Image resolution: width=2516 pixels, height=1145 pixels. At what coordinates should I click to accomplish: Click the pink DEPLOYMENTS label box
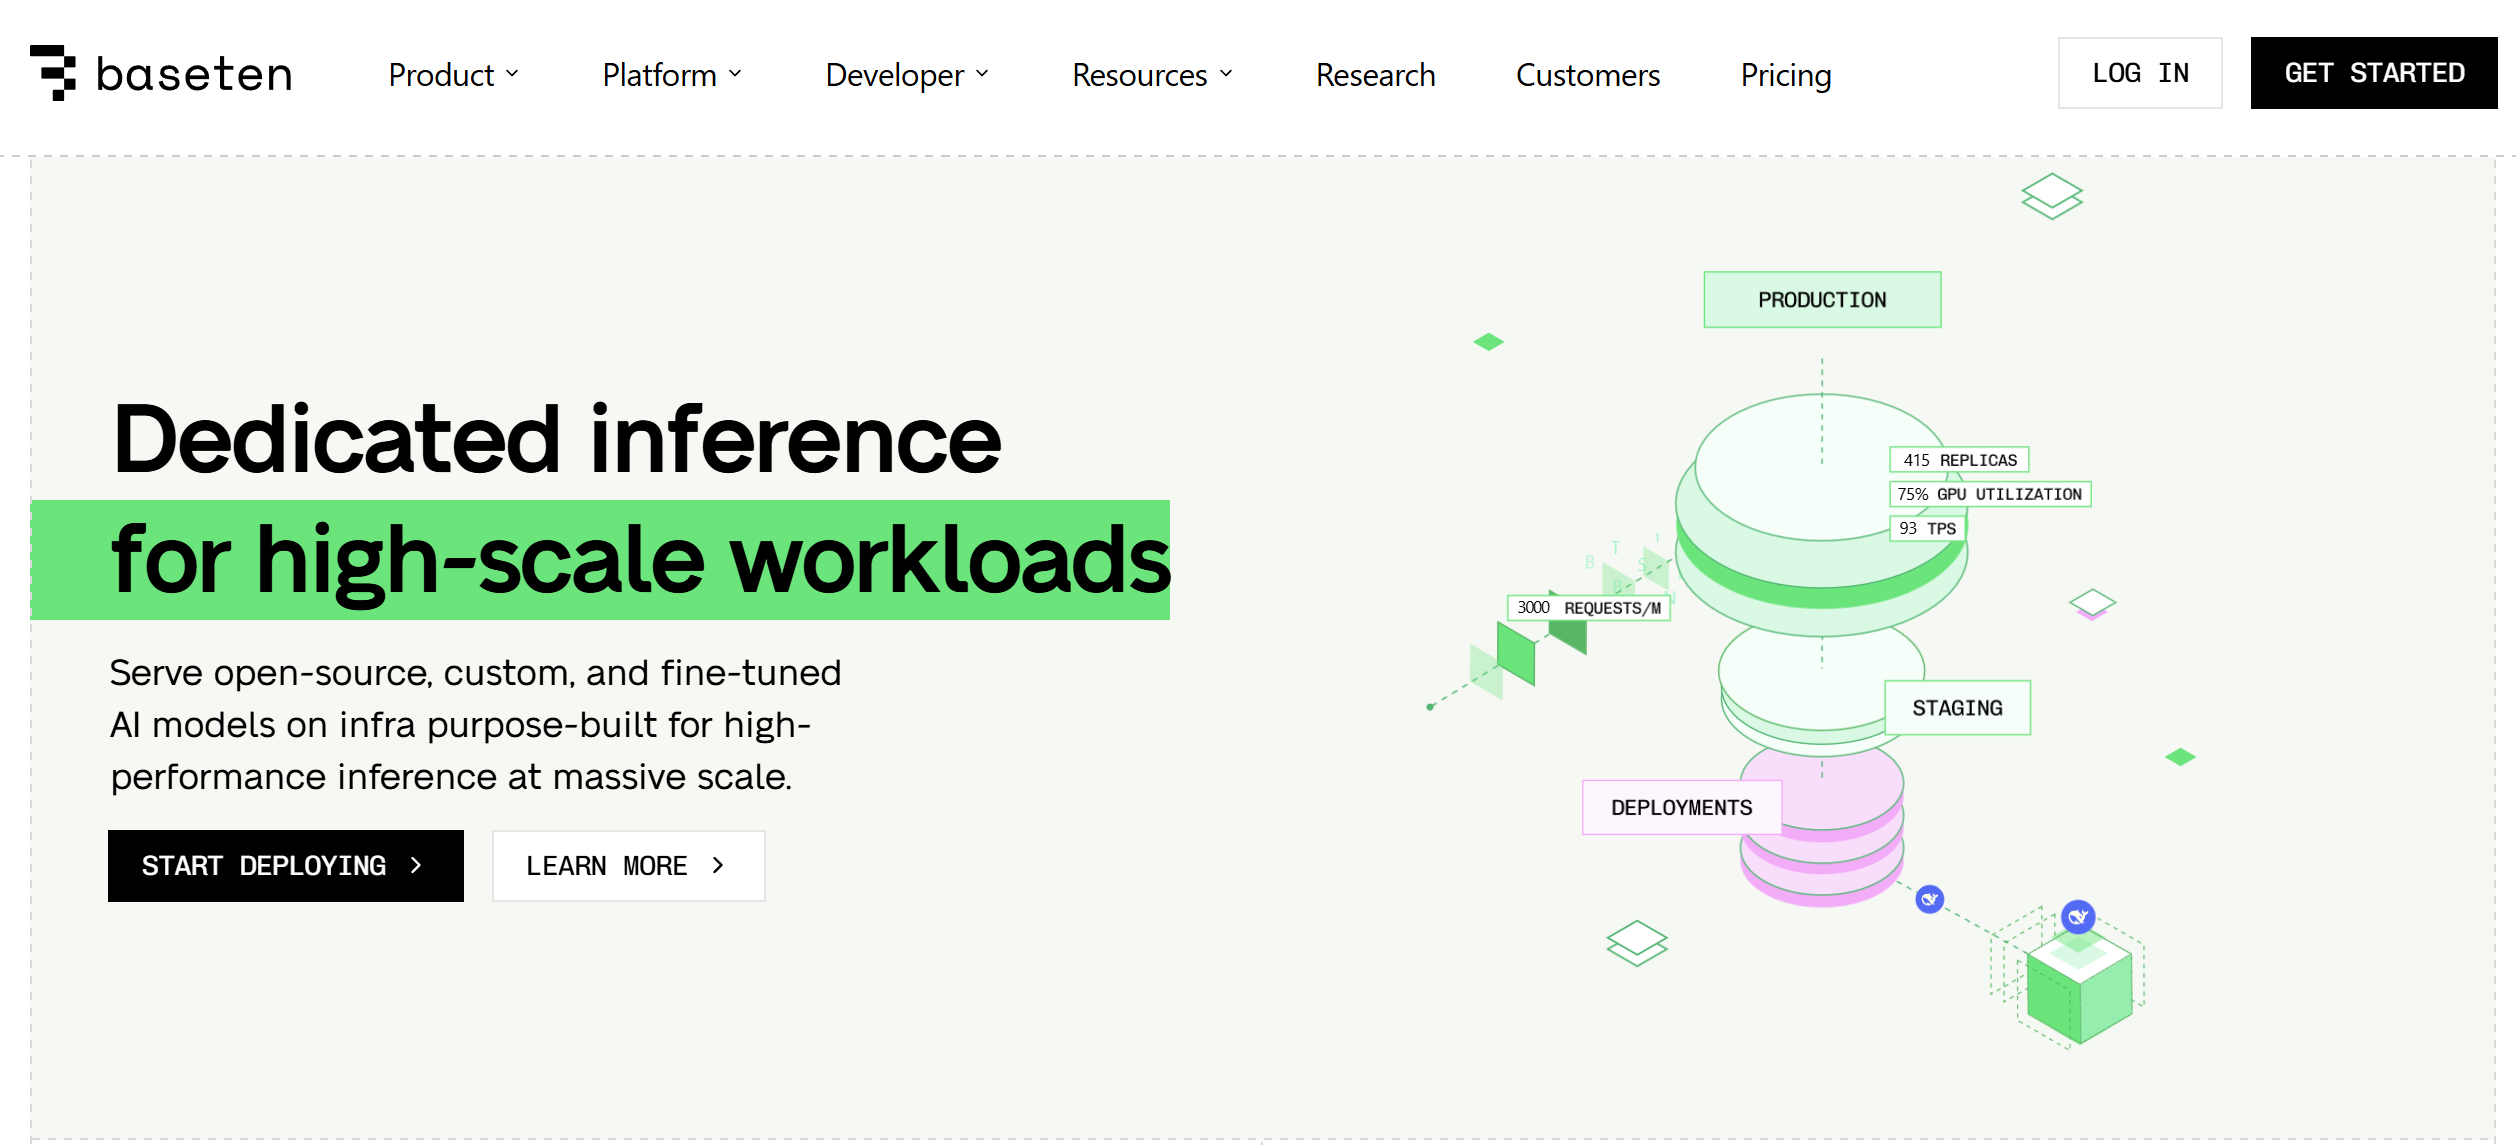[x=1681, y=808]
